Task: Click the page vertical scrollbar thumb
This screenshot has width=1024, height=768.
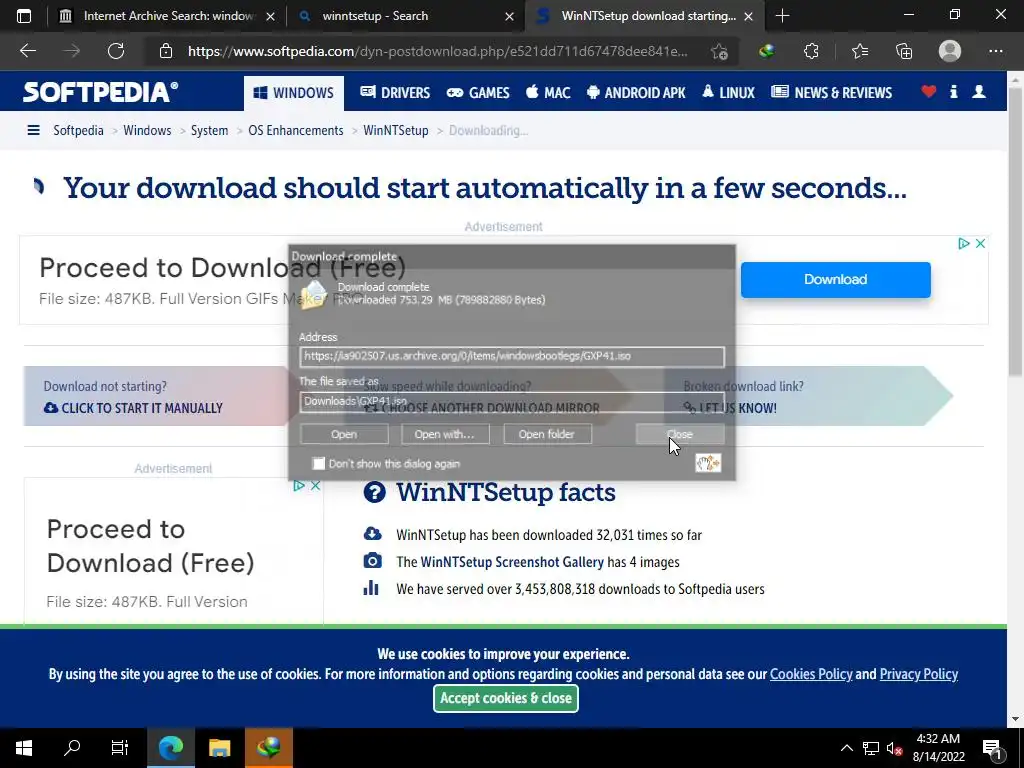Action: pos(1015,232)
